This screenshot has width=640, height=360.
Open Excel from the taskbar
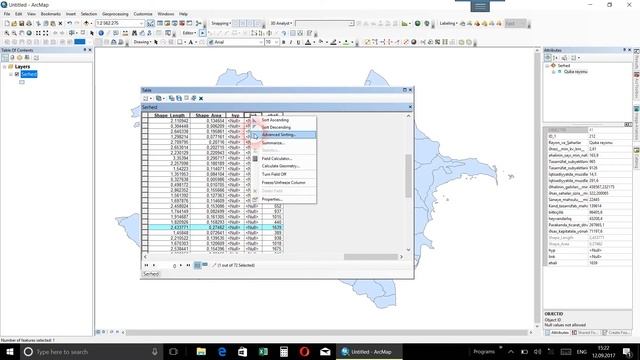263,352
